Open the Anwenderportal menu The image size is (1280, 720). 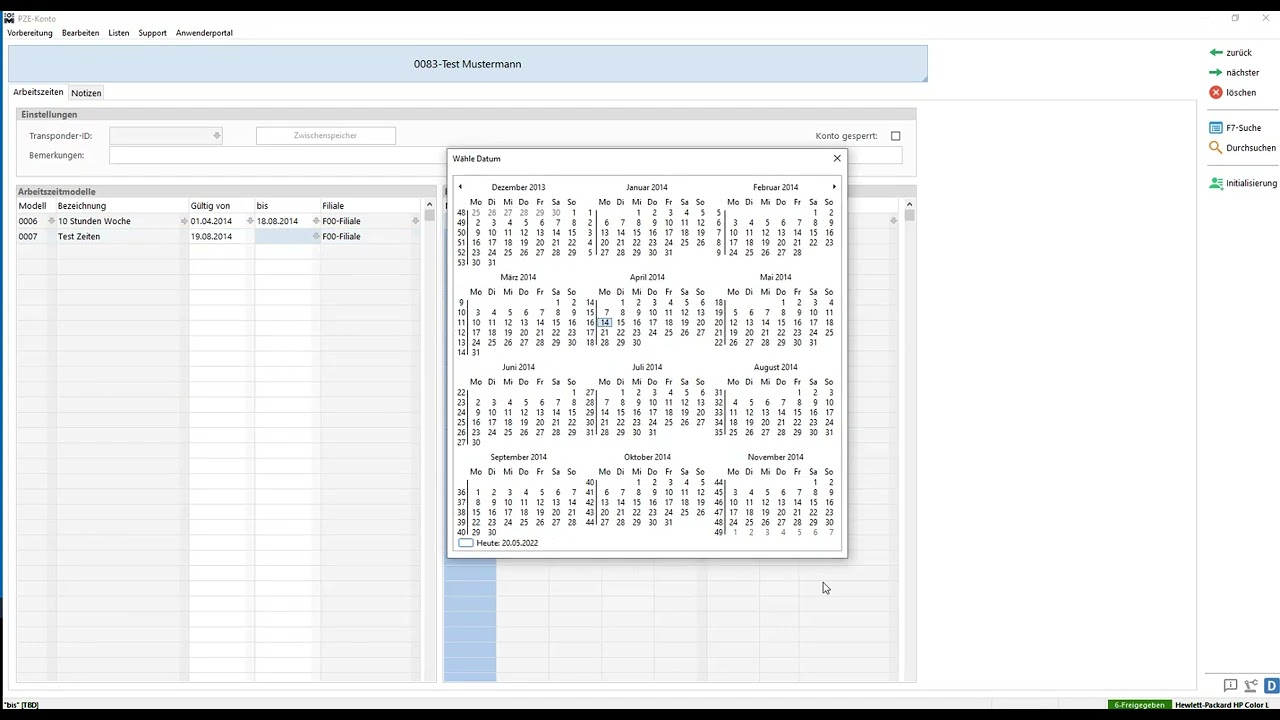tap(204, 33)
